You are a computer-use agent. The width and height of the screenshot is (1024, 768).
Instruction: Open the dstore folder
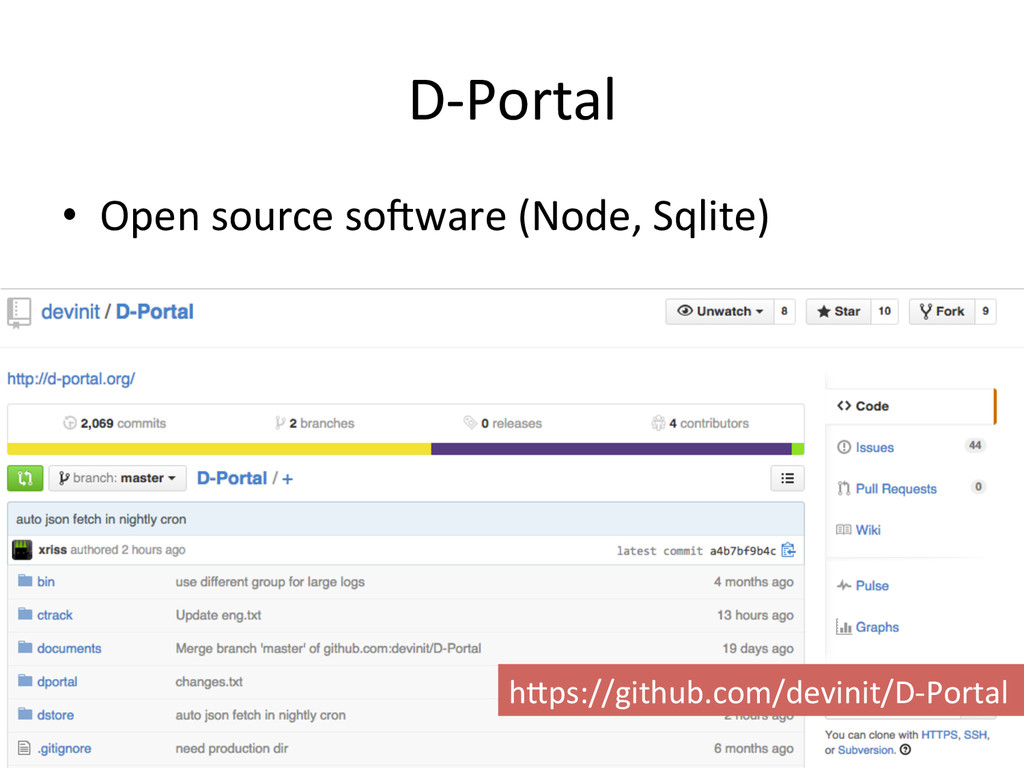point(55,715)
